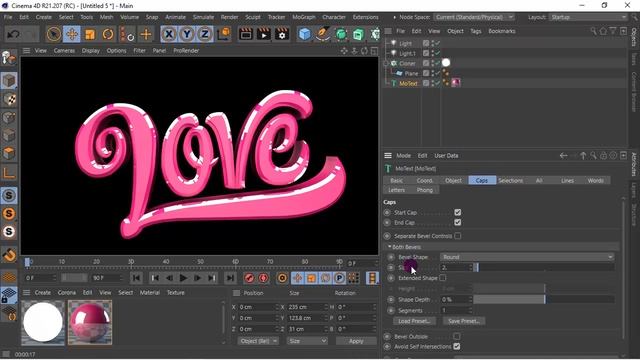Select the MoText object

click(408, 83)
